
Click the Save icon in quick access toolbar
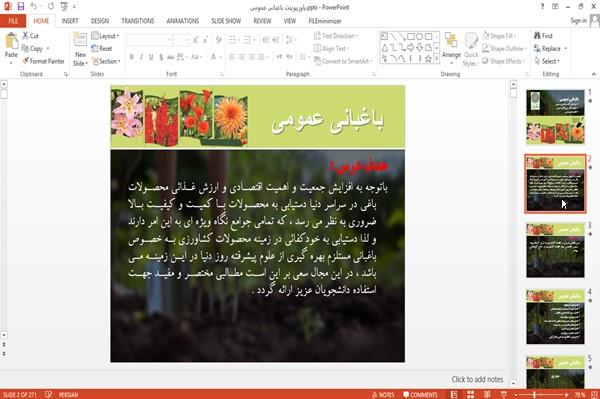tap(21, 7)
